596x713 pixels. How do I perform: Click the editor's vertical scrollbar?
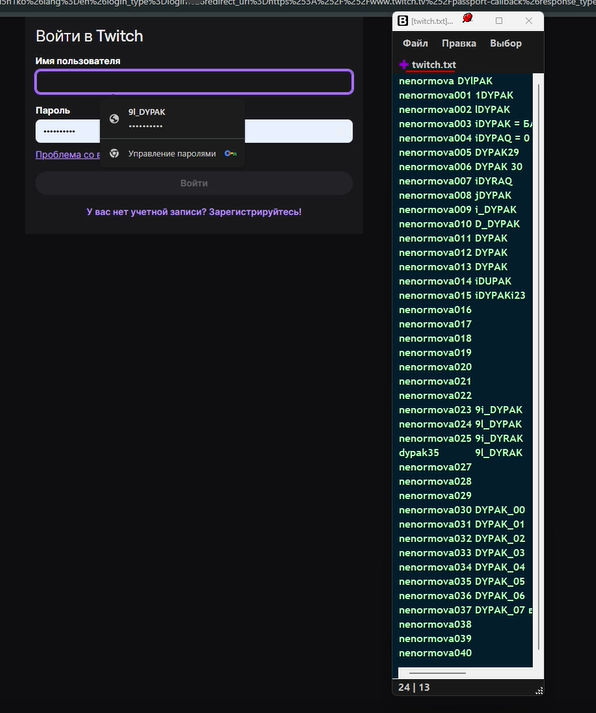539,366
